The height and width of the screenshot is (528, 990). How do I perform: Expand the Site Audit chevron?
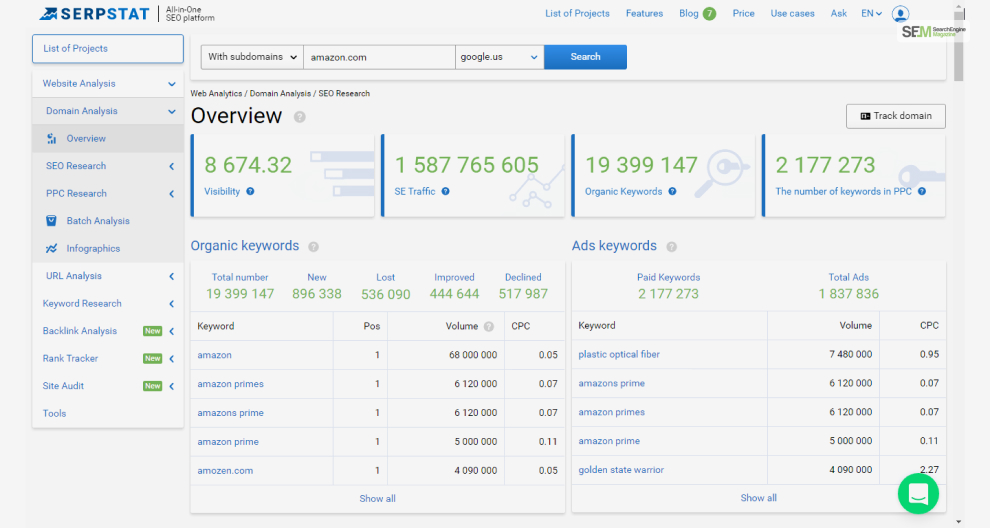point(172,386)
